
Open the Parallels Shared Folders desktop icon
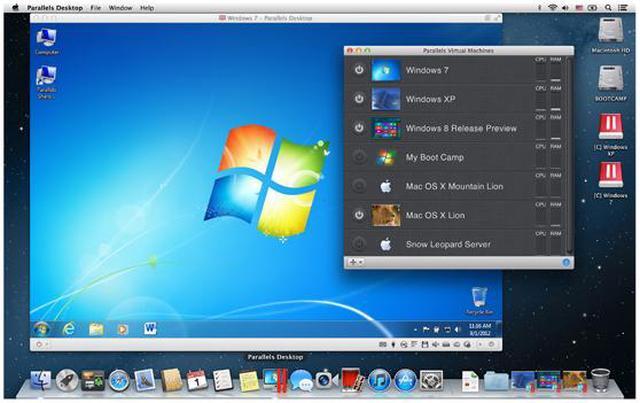tap(46, 82)
